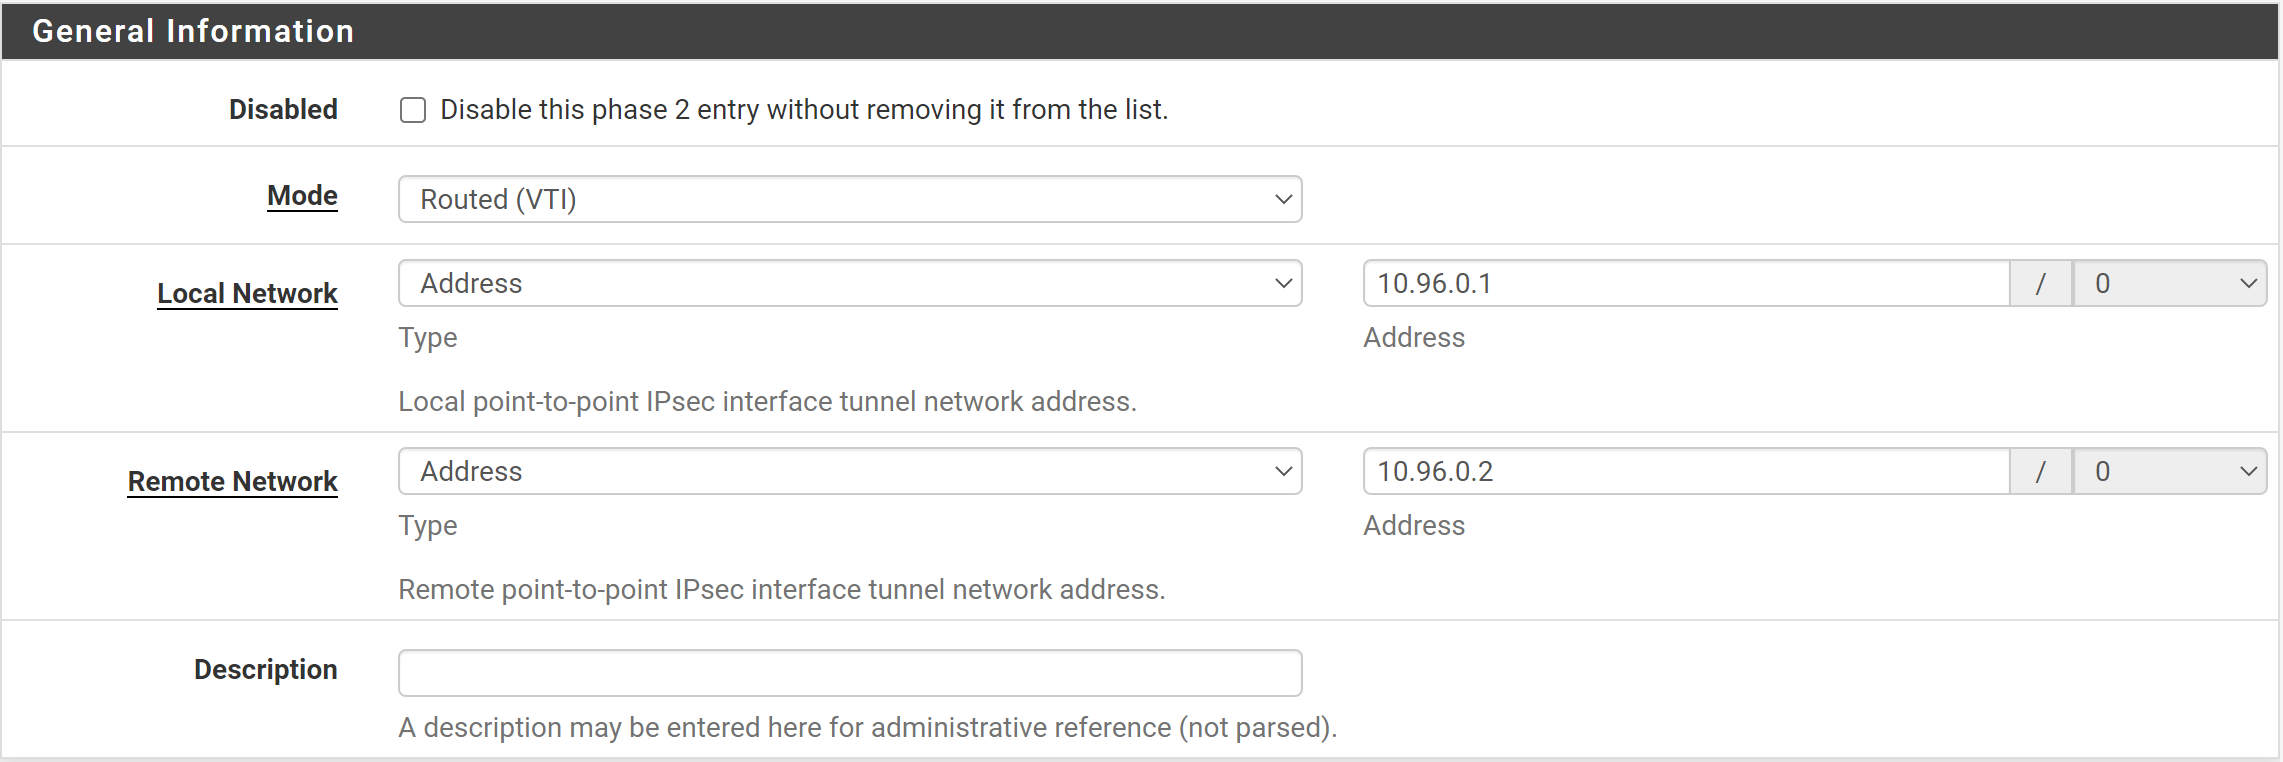
Task: Click the Mode help link label
Action: 302,196
